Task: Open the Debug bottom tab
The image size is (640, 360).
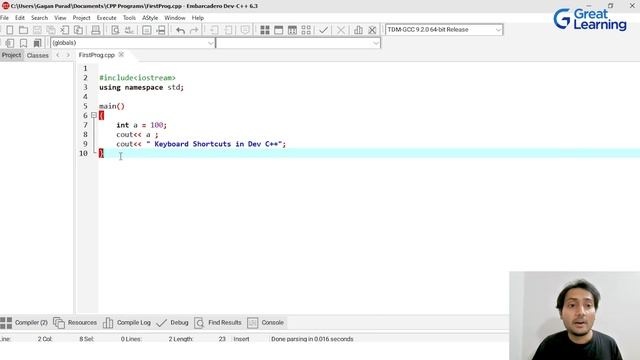Action: coord(172,323)
